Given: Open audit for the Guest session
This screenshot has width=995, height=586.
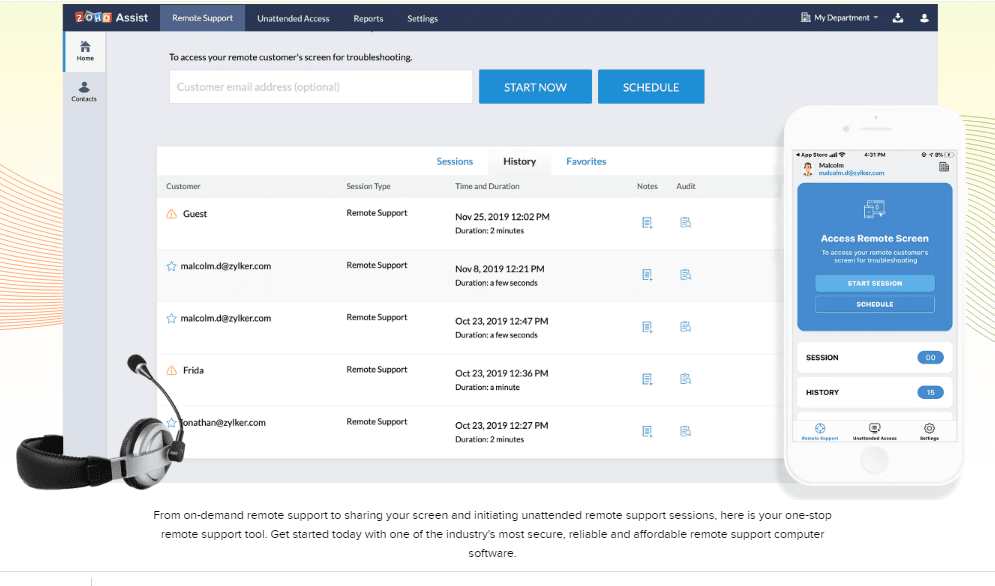Looking at the screenshot, I should [685, 222].
